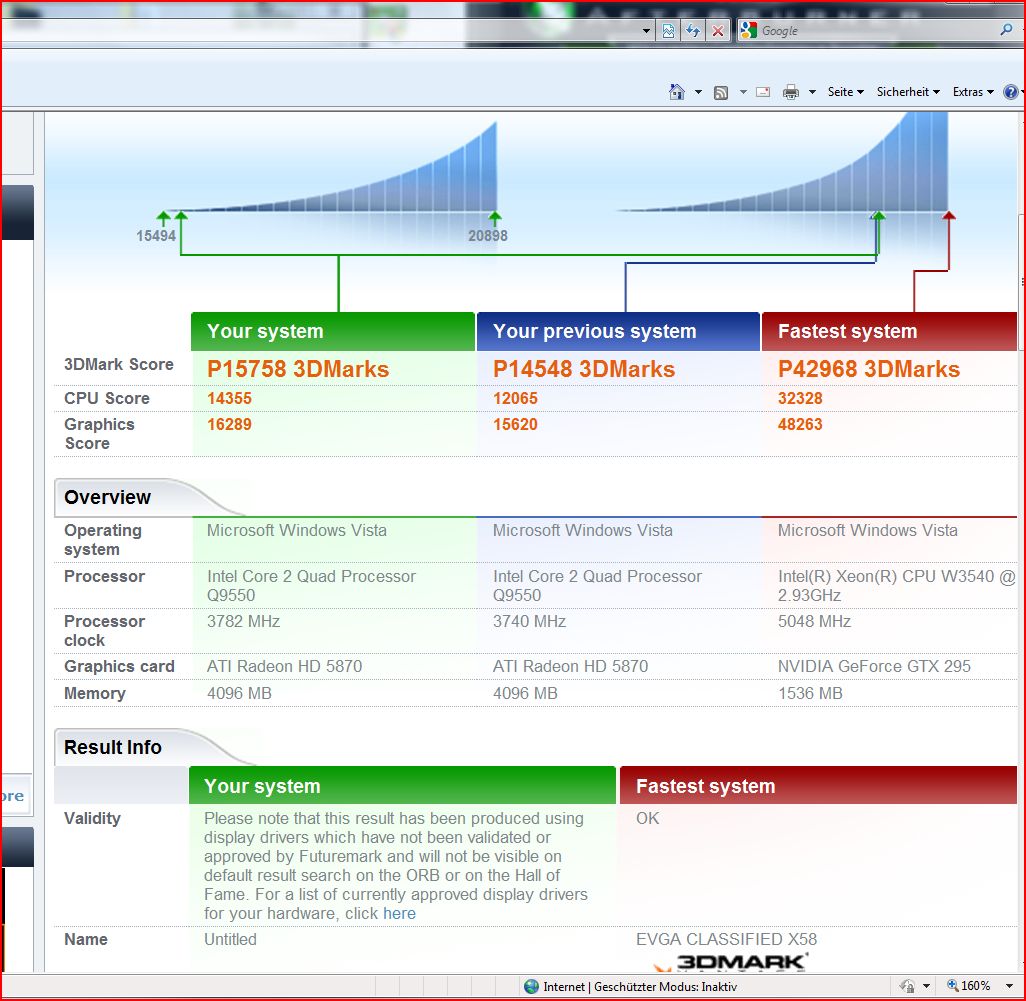1026x1001 pixels.
Task: Click the graphics score value 16289
Action: click(x=229, y=425)
